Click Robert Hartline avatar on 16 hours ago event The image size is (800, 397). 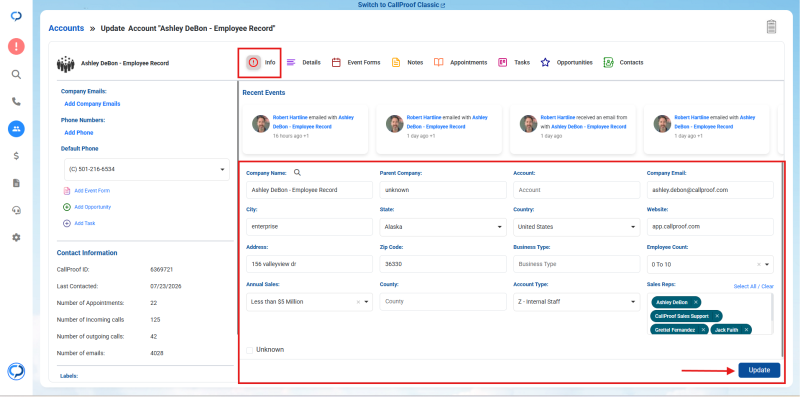pos(261,123)
